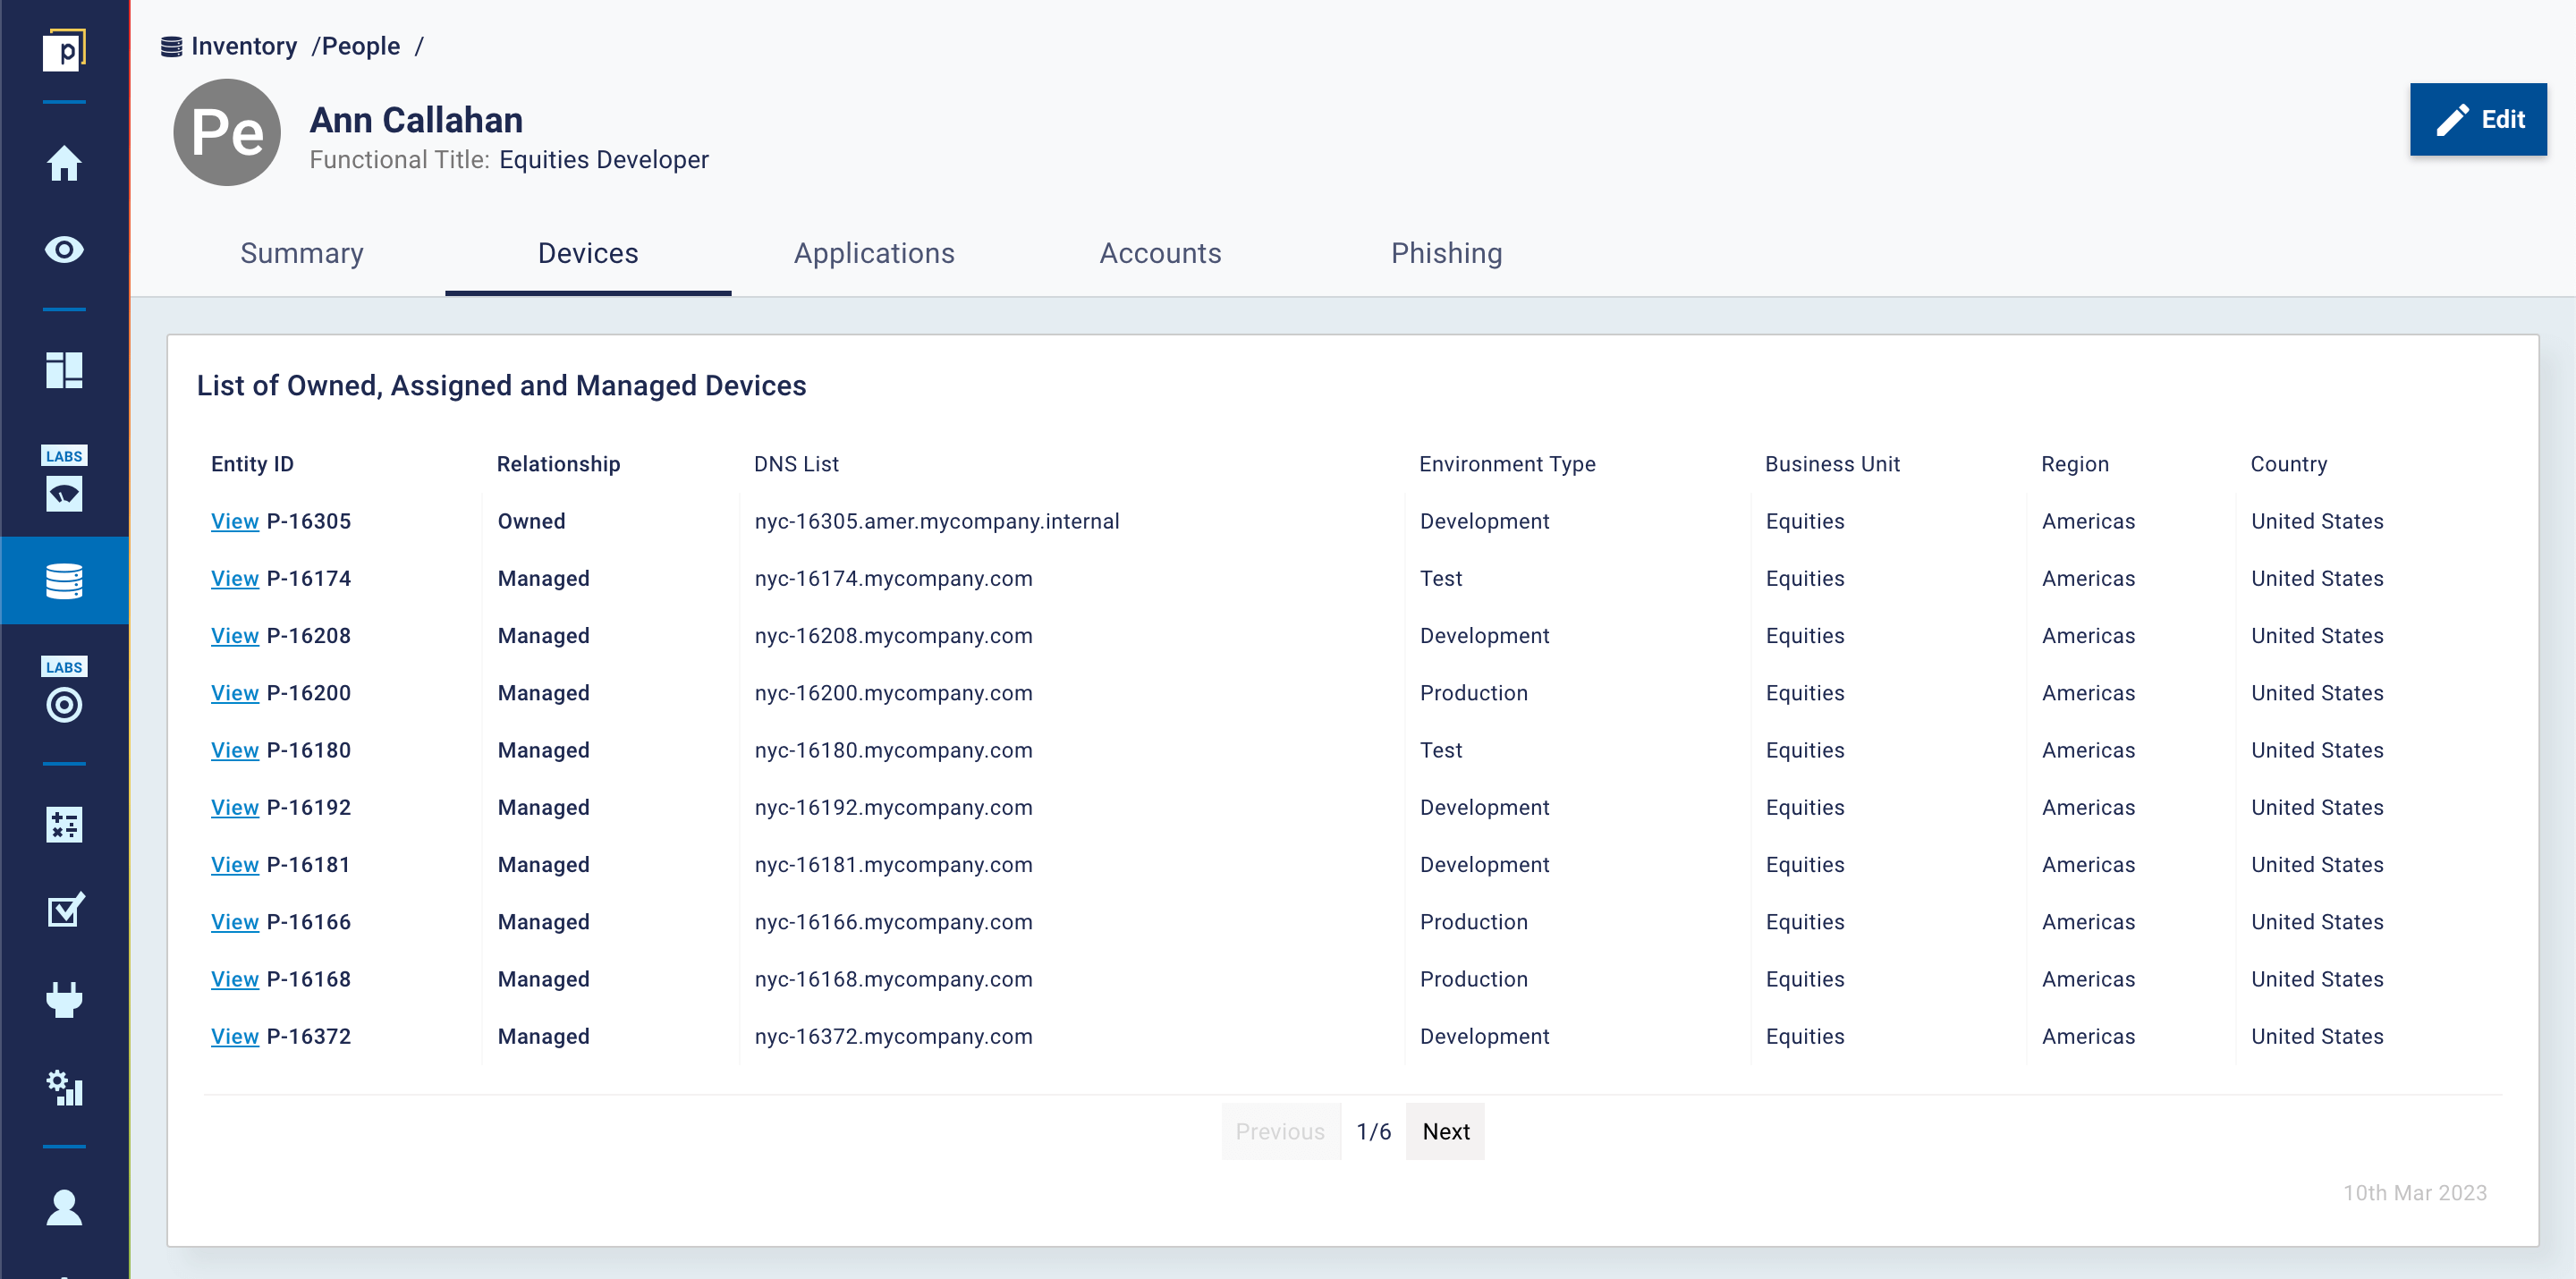Click the Inventory breadcrumb database icon

click(172, 47)
